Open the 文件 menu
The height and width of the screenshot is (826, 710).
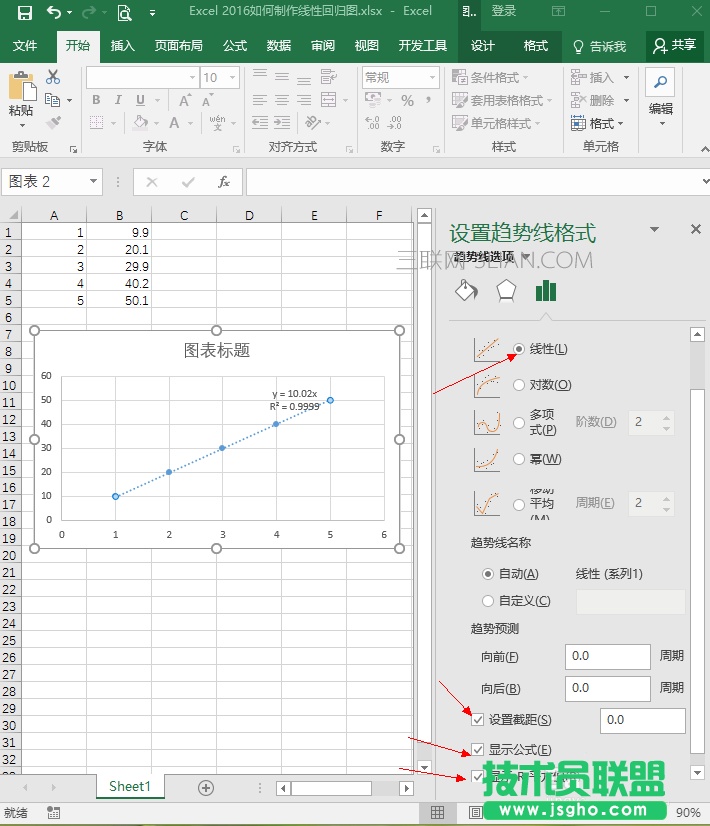[25, 46]
